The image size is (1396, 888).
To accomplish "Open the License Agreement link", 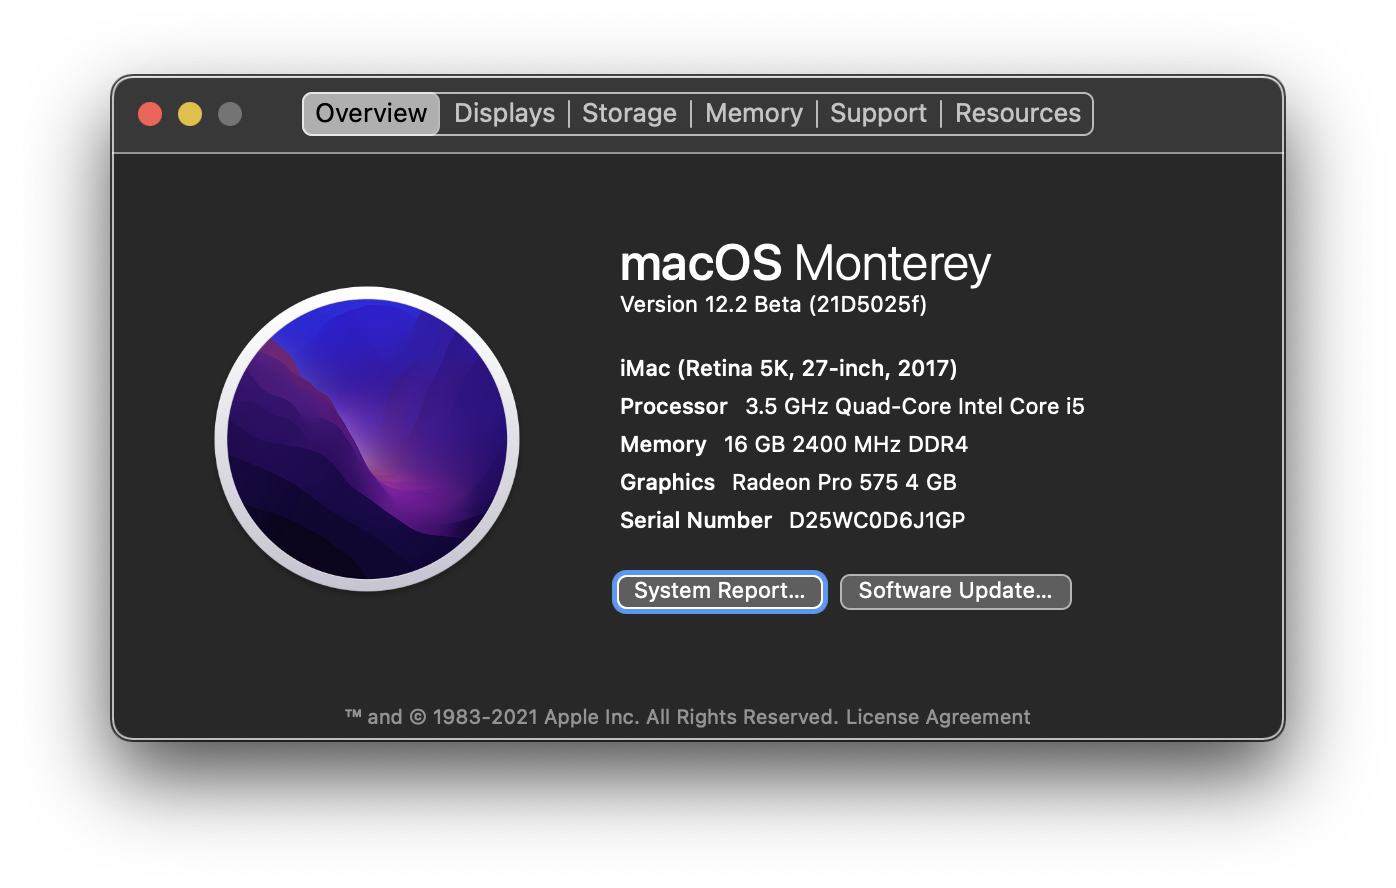I will [937, 717].
